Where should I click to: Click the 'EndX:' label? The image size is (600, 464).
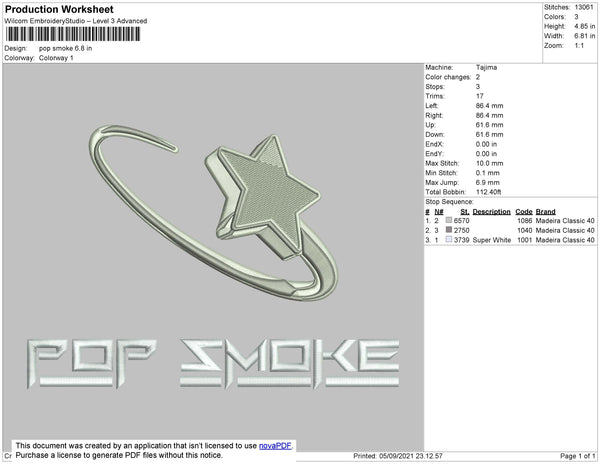click(x=434, y=144)
